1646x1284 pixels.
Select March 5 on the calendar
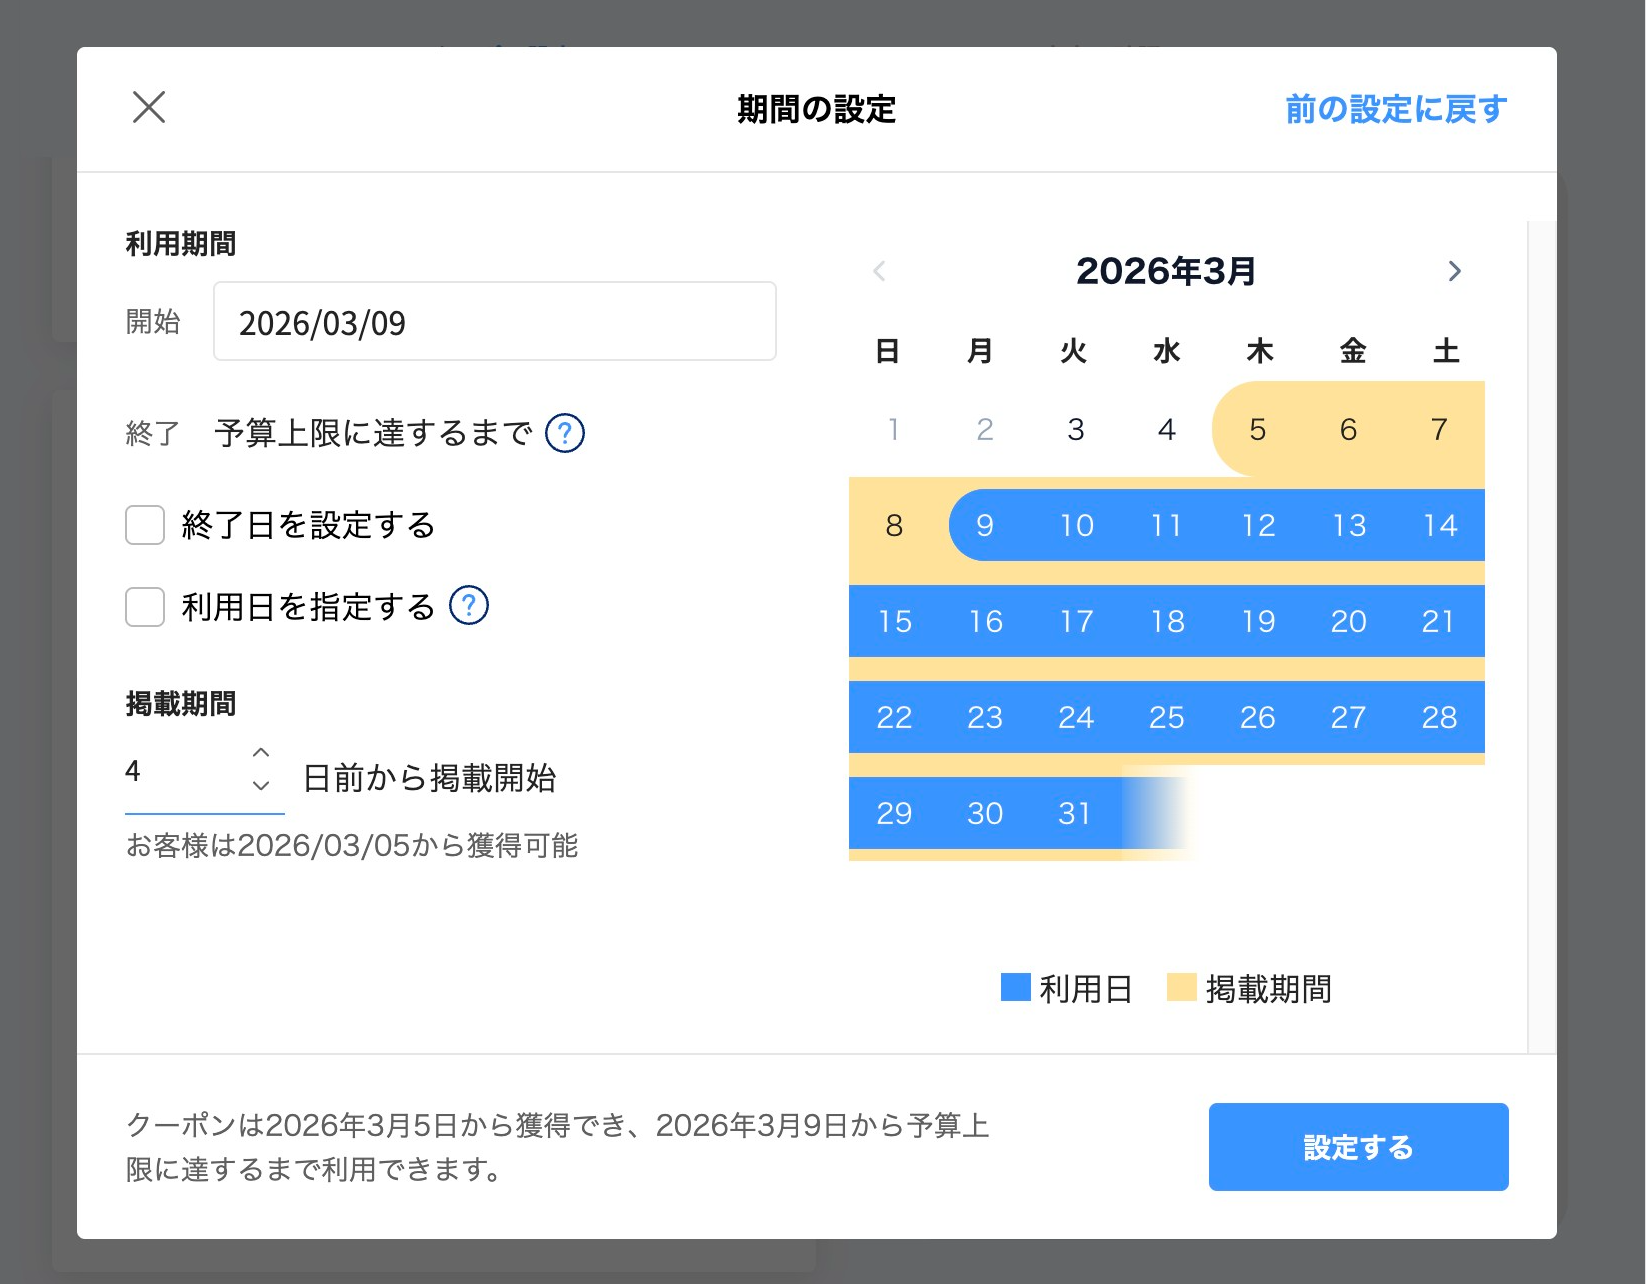click(x=1257, y=429)
